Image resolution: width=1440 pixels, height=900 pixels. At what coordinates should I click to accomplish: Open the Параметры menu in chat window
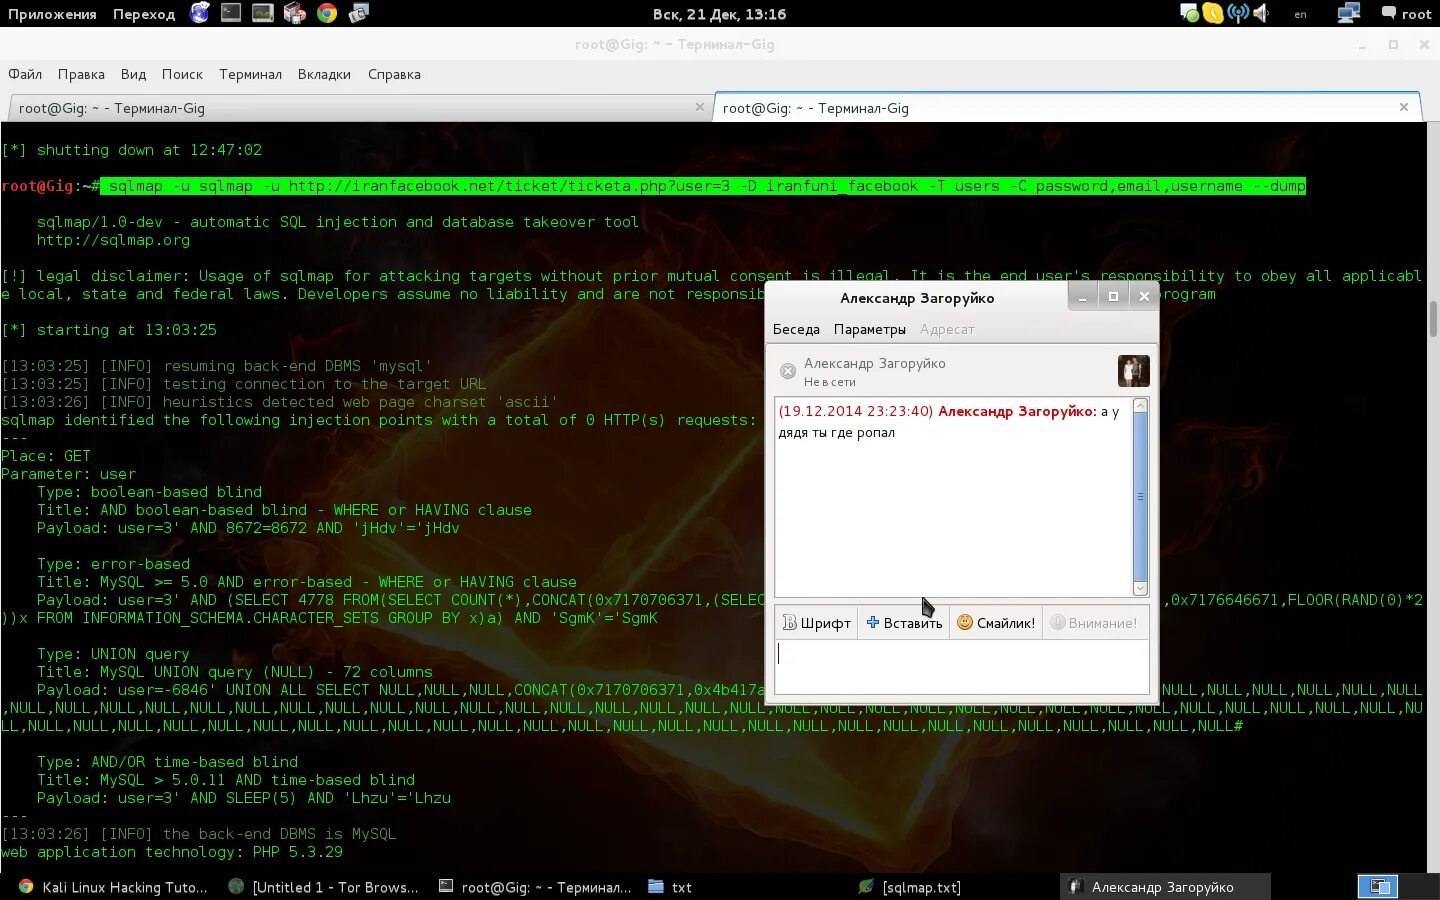point(870,329)
